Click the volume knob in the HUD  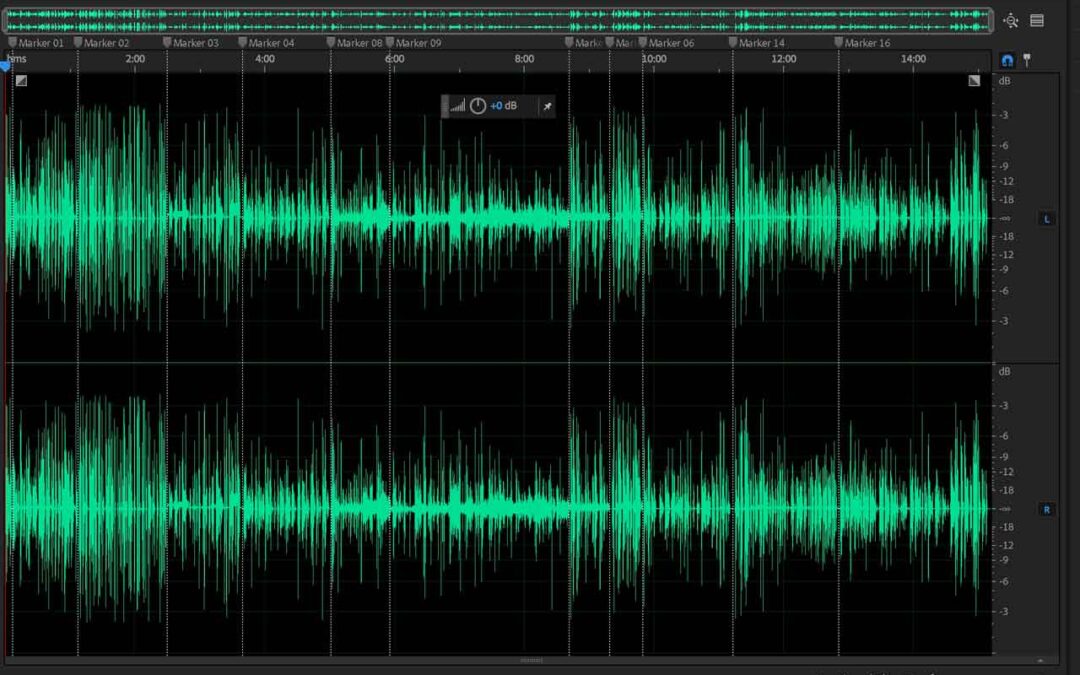pos(478,106)
